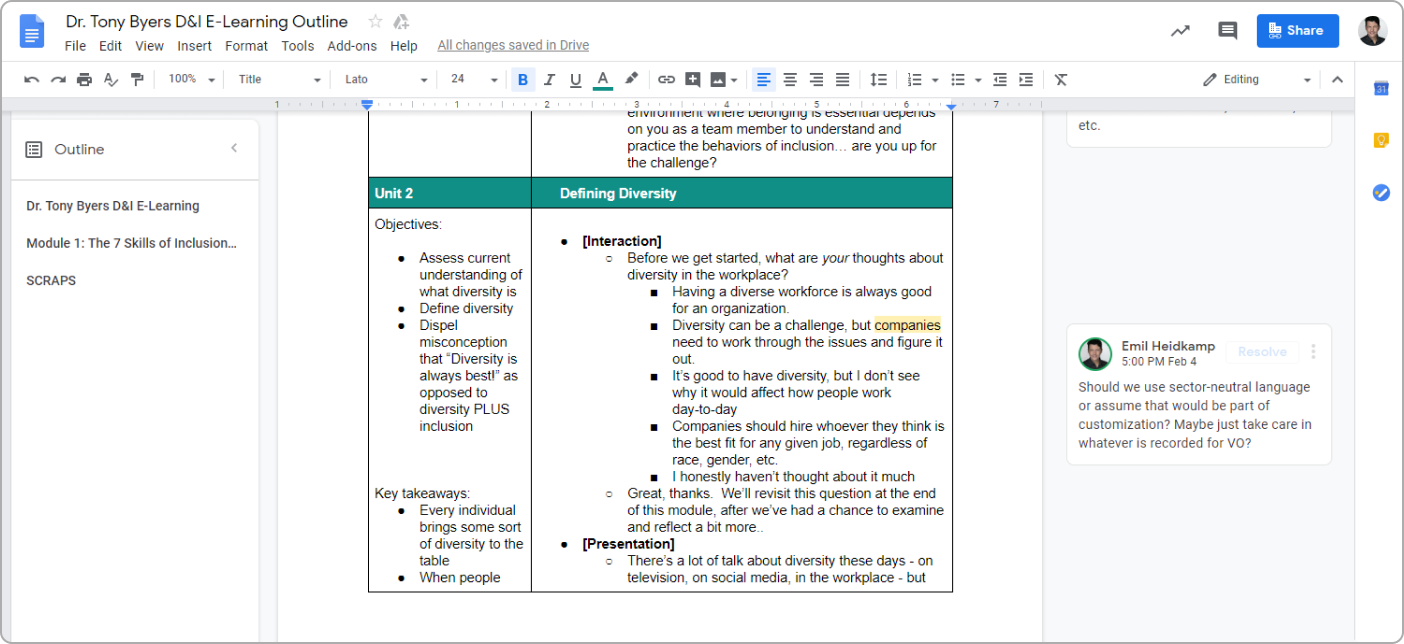Clear formatting
Image resolution: width=1404 pixels, height=644 pixels.
point(1061,80)
